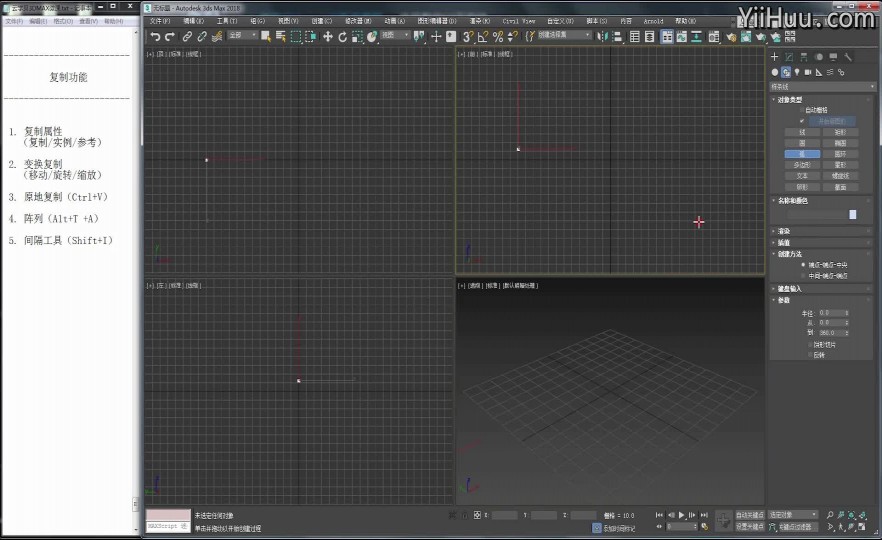Open the 文件(F) menu in 3ds Max

160,21
